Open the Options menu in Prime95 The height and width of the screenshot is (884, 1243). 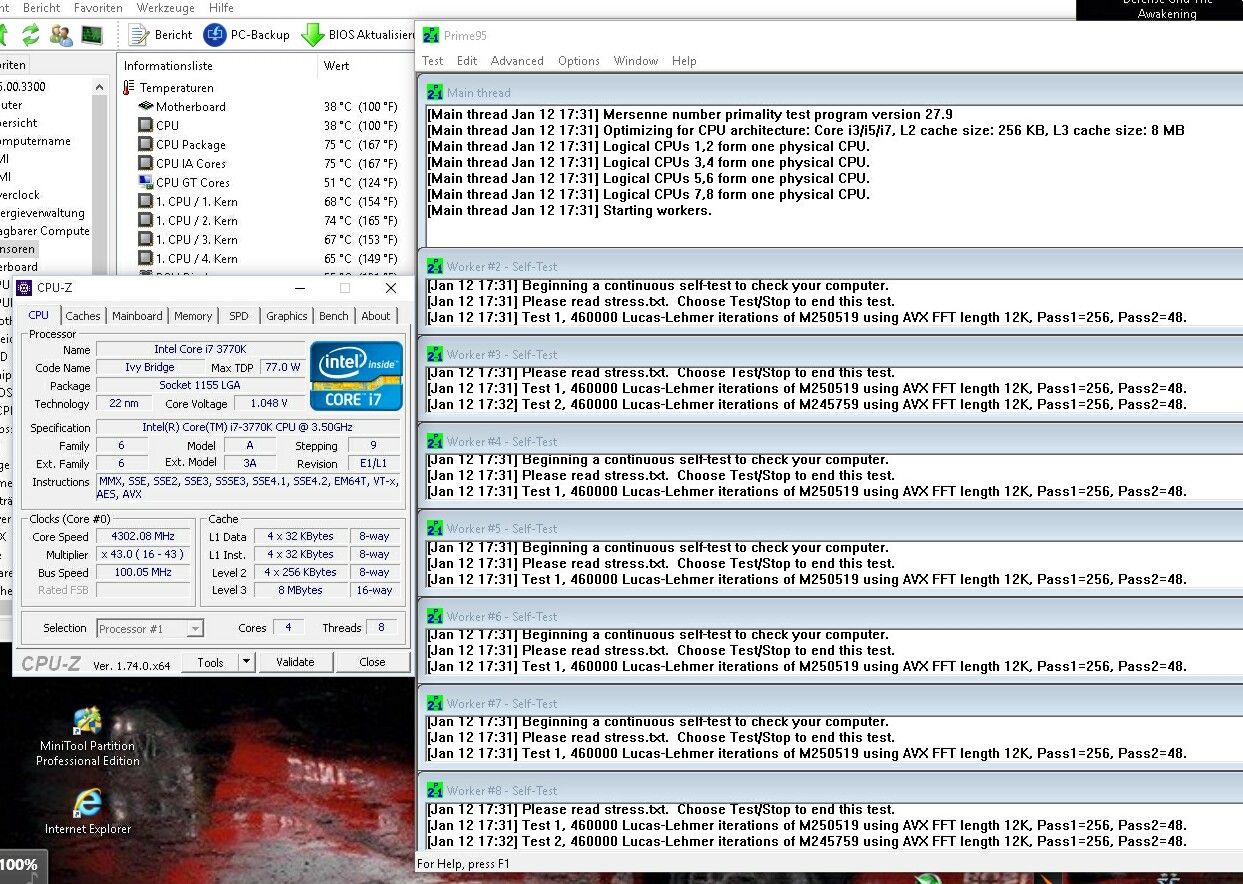[579, 61]
